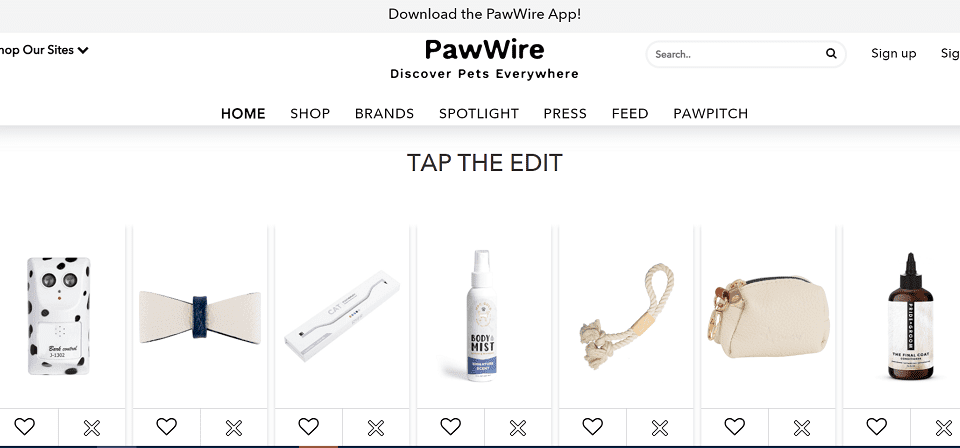Viewport: 960px width, 448px height.
Task: Dismiss the bow tie product
Action: tap(234, 428)
